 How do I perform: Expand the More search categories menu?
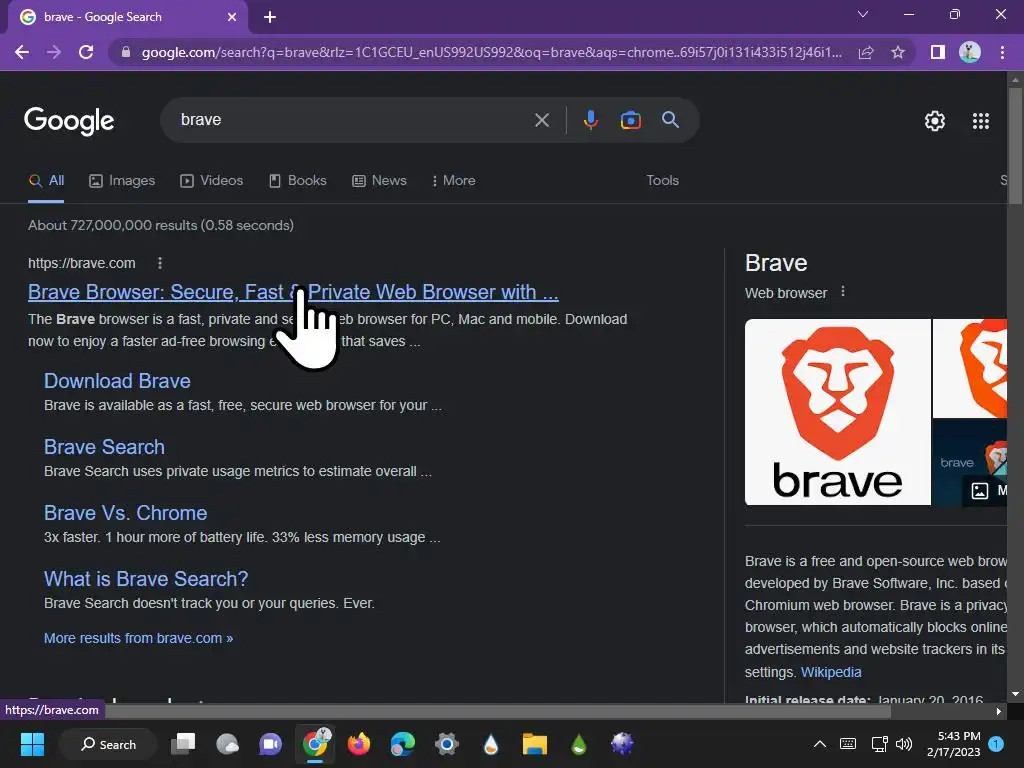(453, 181)
